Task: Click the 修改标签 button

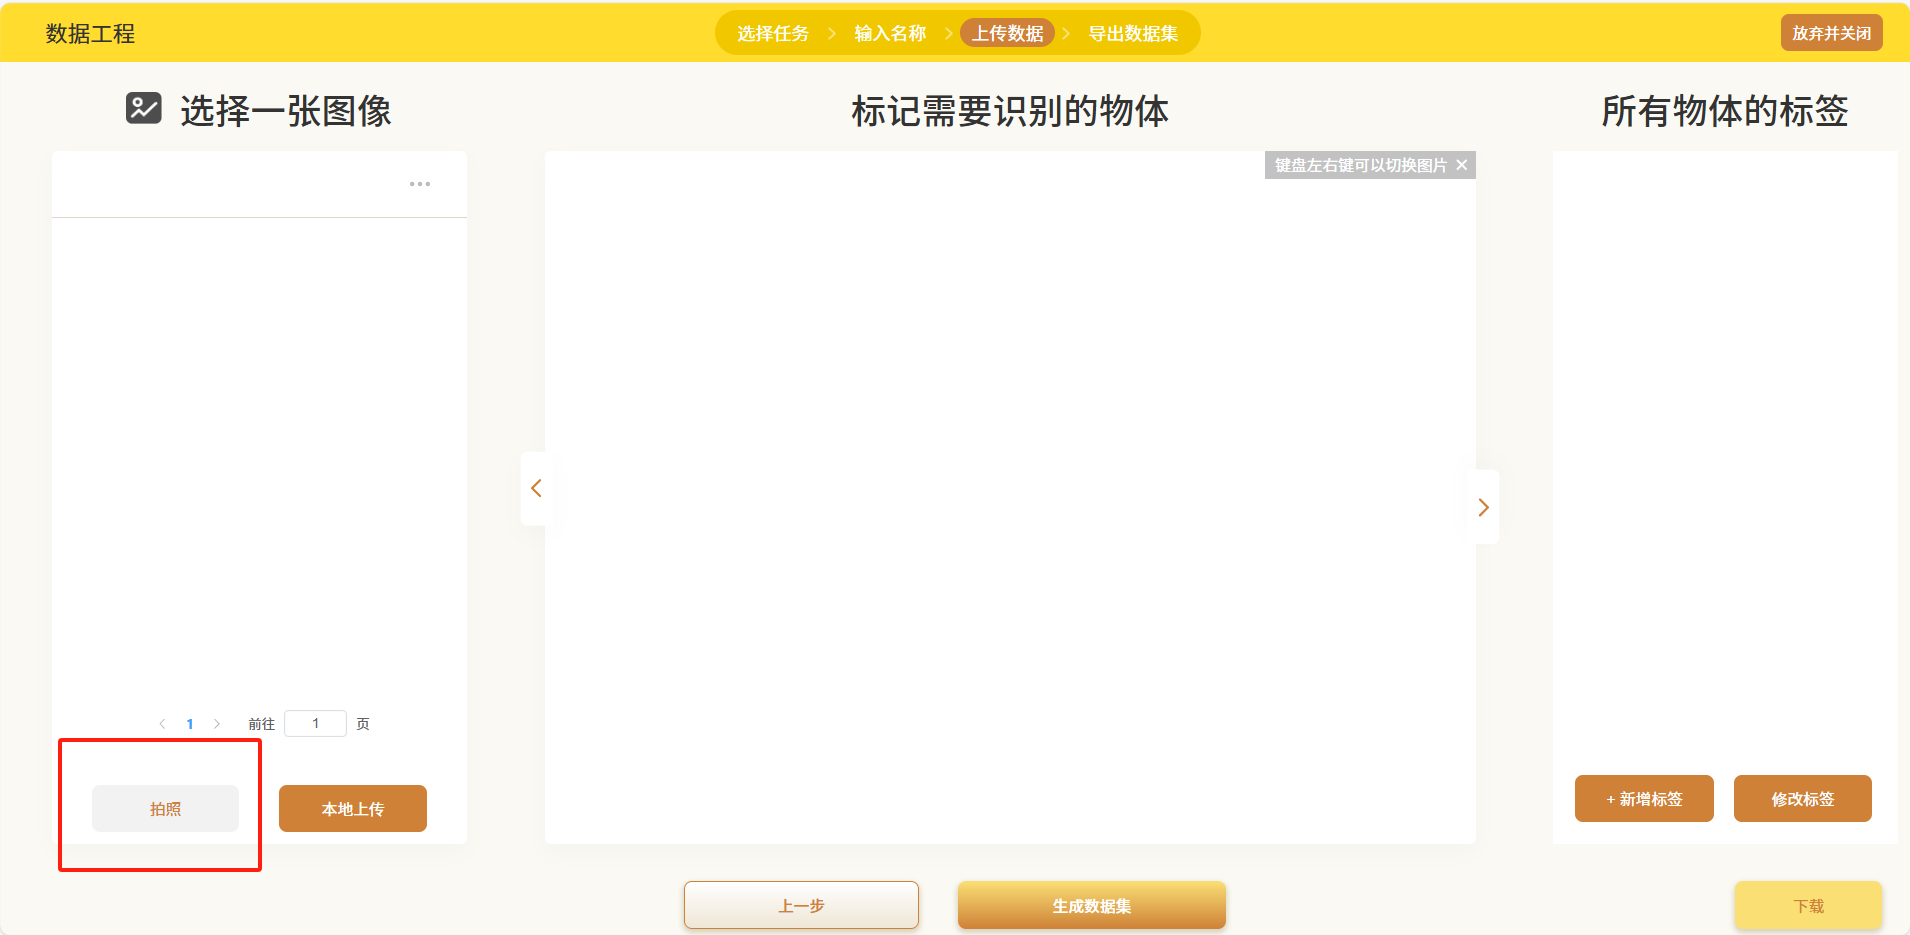Action: 1802,799
